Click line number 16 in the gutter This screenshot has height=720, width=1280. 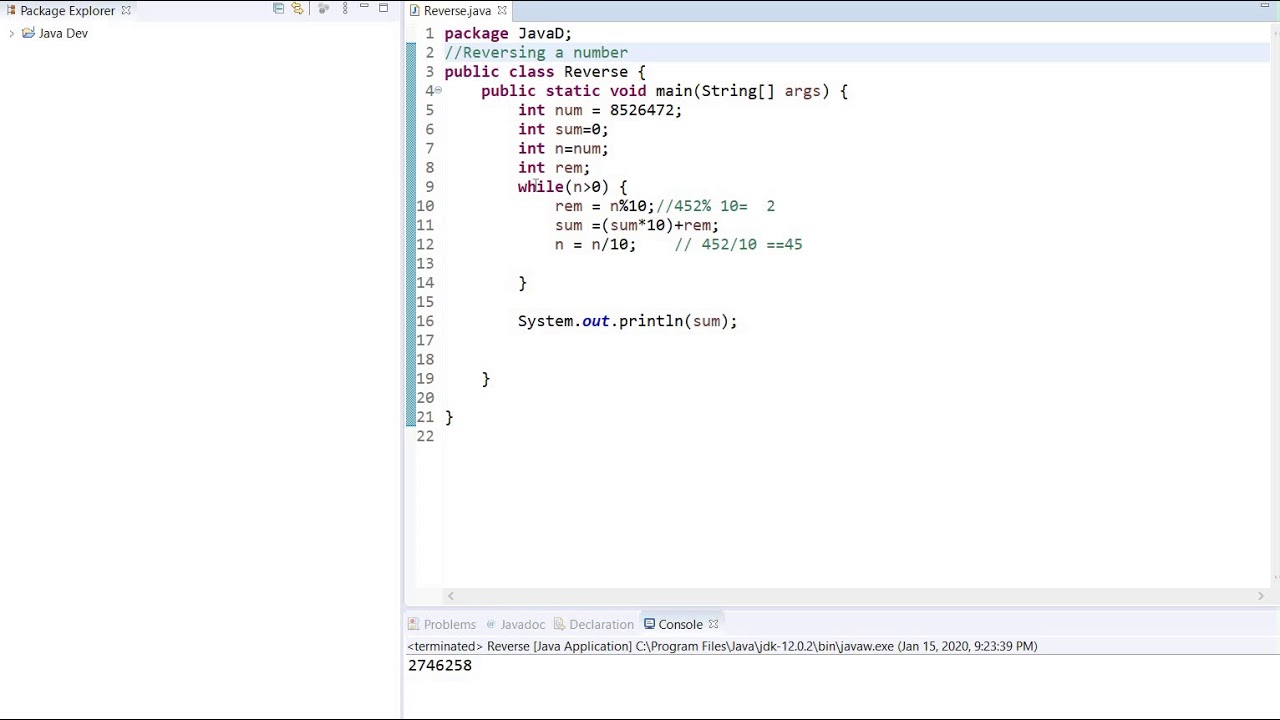click(x=425, y=321)
